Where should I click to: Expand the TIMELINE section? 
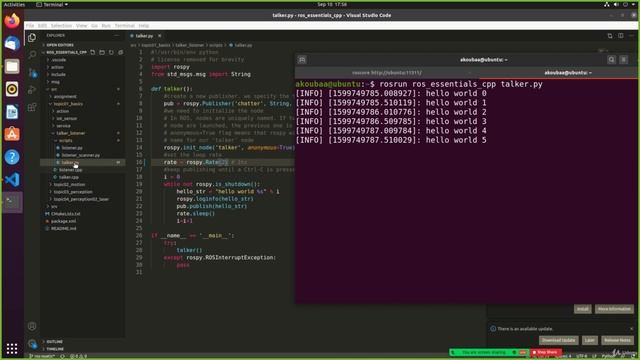[55, 349]
